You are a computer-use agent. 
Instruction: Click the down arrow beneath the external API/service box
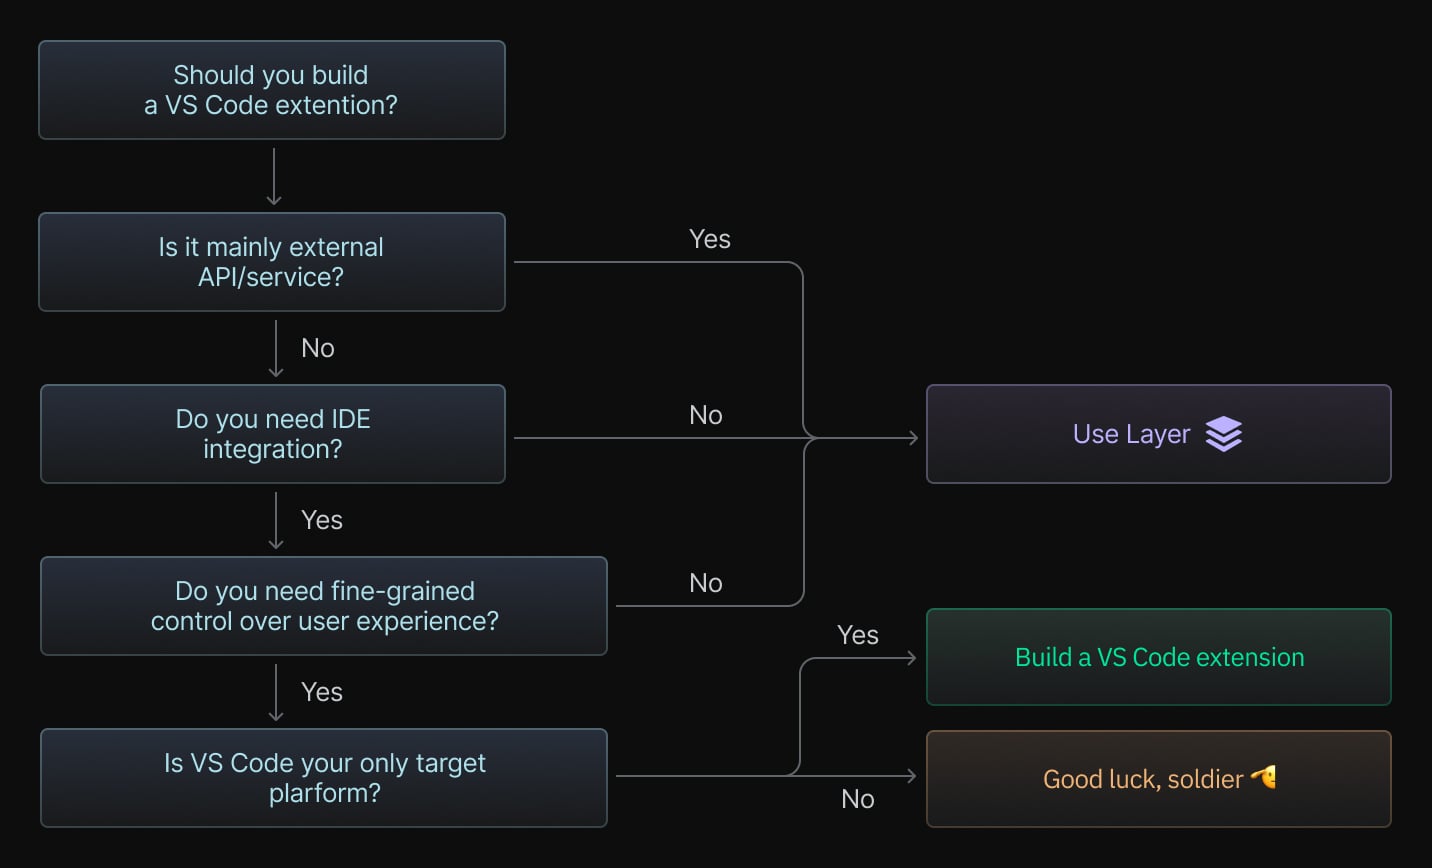[x=276, y=370]
